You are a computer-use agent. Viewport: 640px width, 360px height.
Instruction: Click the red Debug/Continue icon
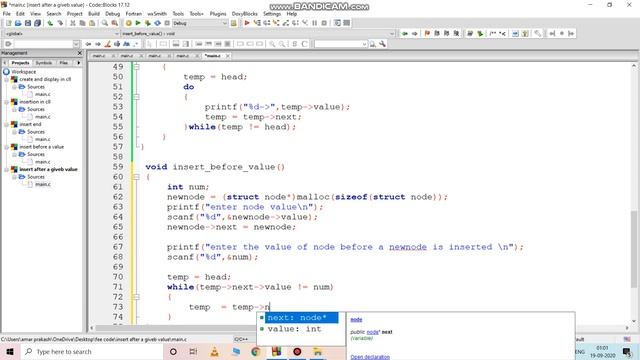click(x=247, y=23)
